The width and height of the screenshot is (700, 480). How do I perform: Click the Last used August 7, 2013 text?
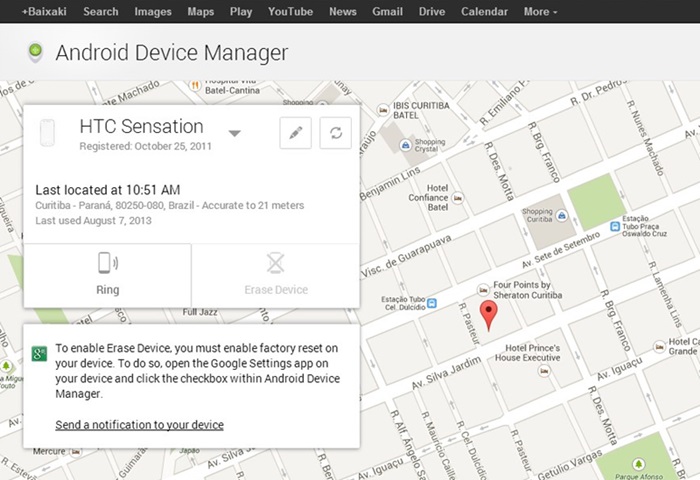(x=93, y=221)
